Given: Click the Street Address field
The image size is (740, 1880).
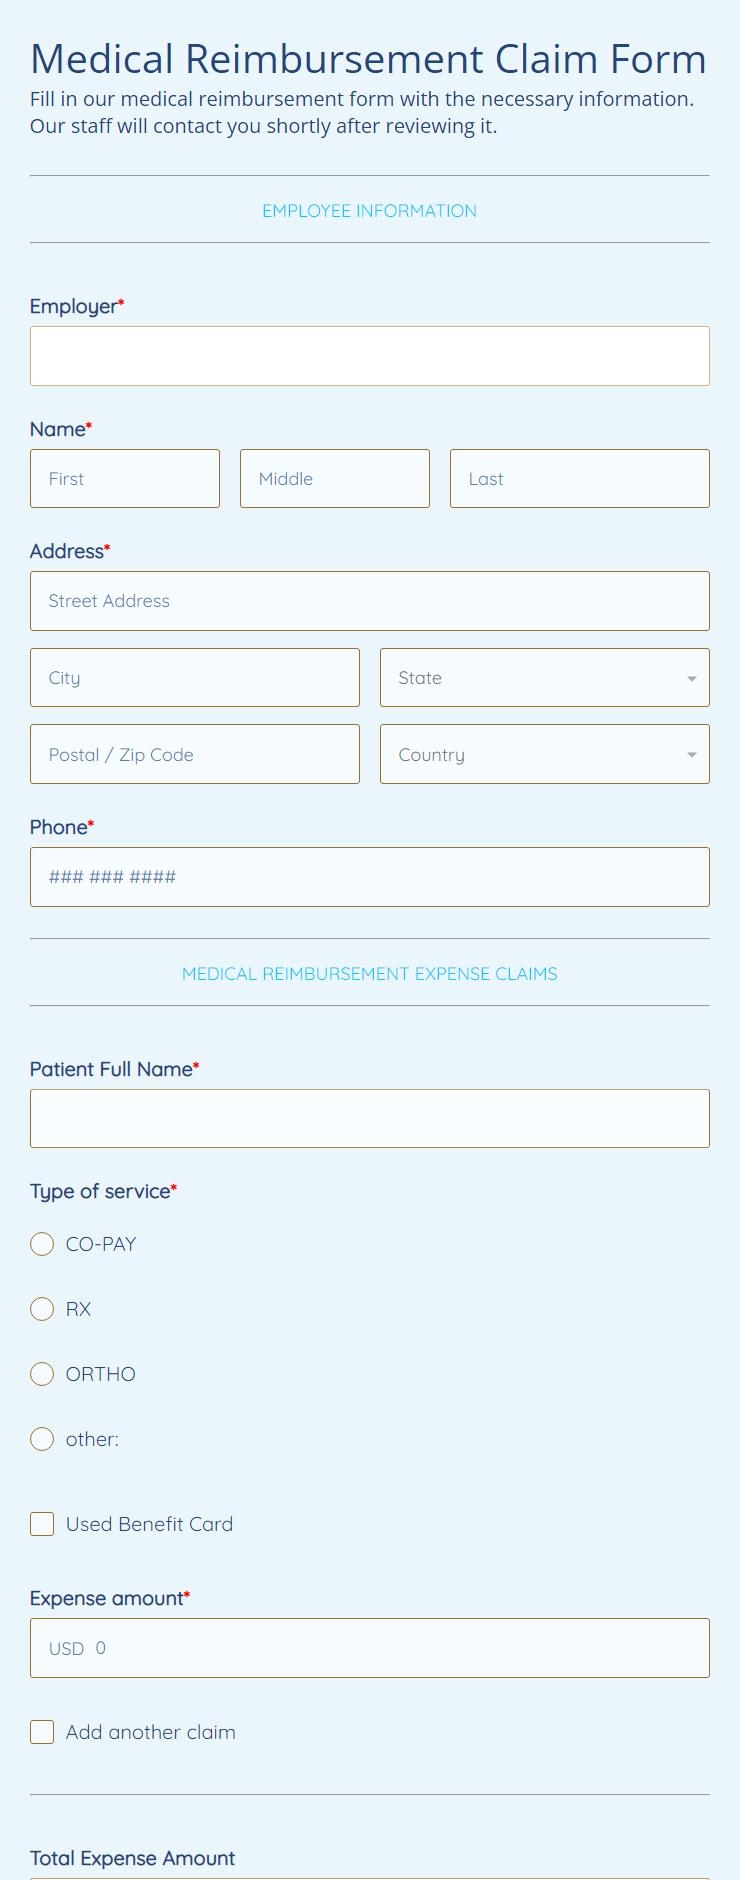Looking at the screenshot, I should click(x=369, y=600).
